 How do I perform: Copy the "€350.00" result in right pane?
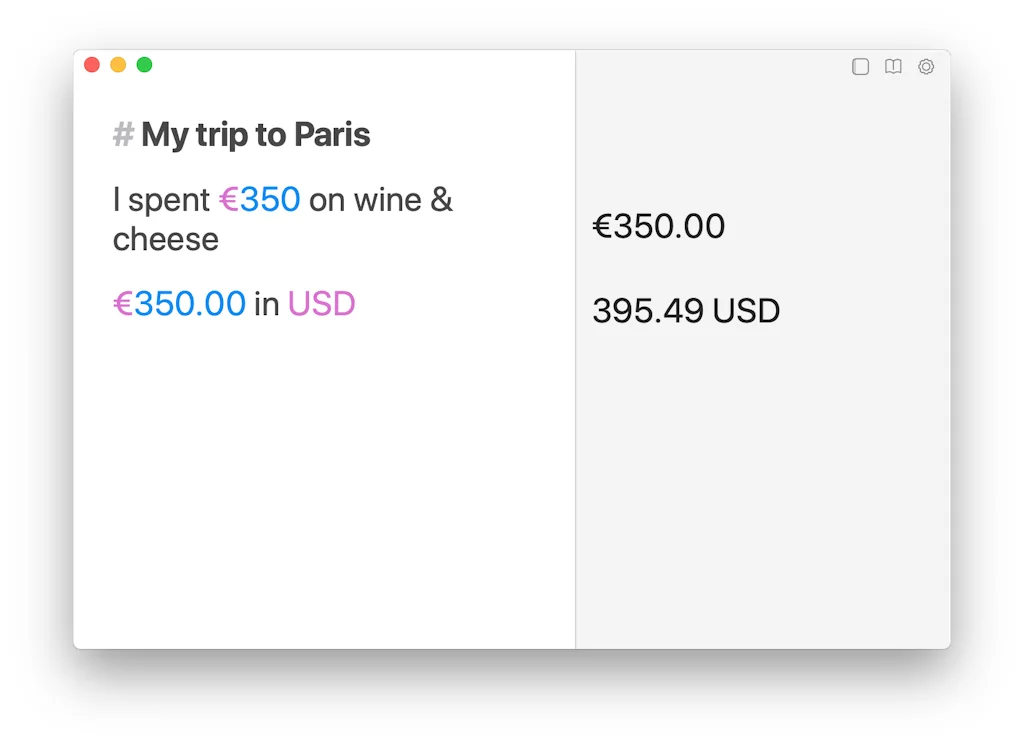tap(658, 226)
